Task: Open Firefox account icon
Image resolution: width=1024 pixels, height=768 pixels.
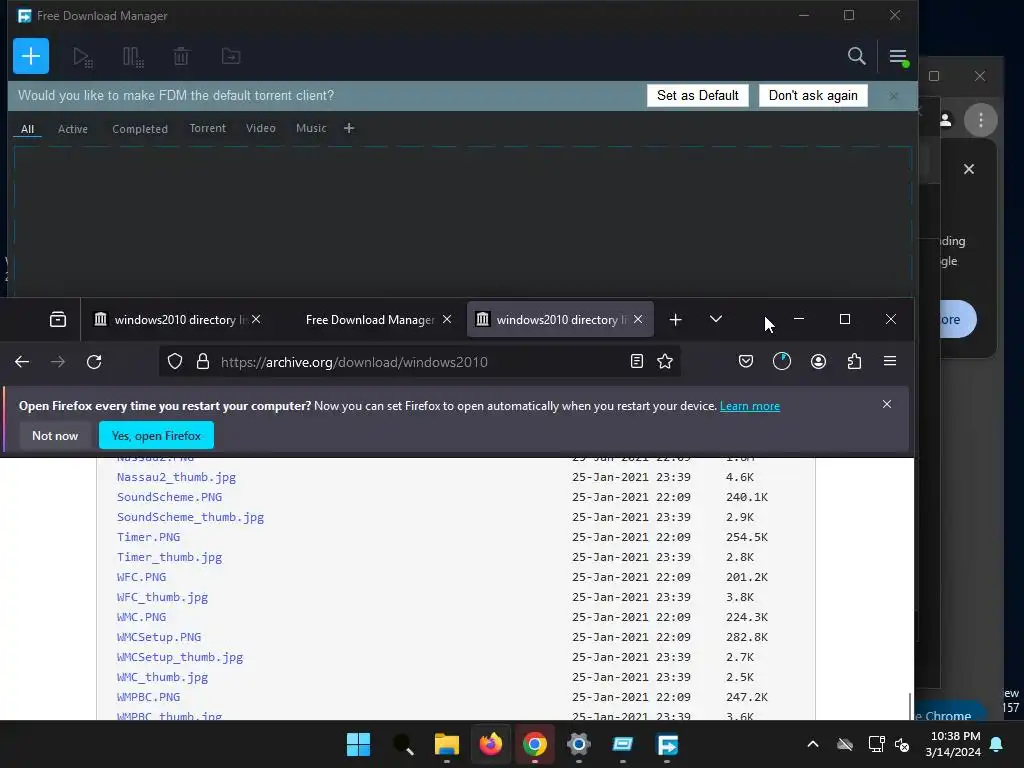Action: click(818, 361)
